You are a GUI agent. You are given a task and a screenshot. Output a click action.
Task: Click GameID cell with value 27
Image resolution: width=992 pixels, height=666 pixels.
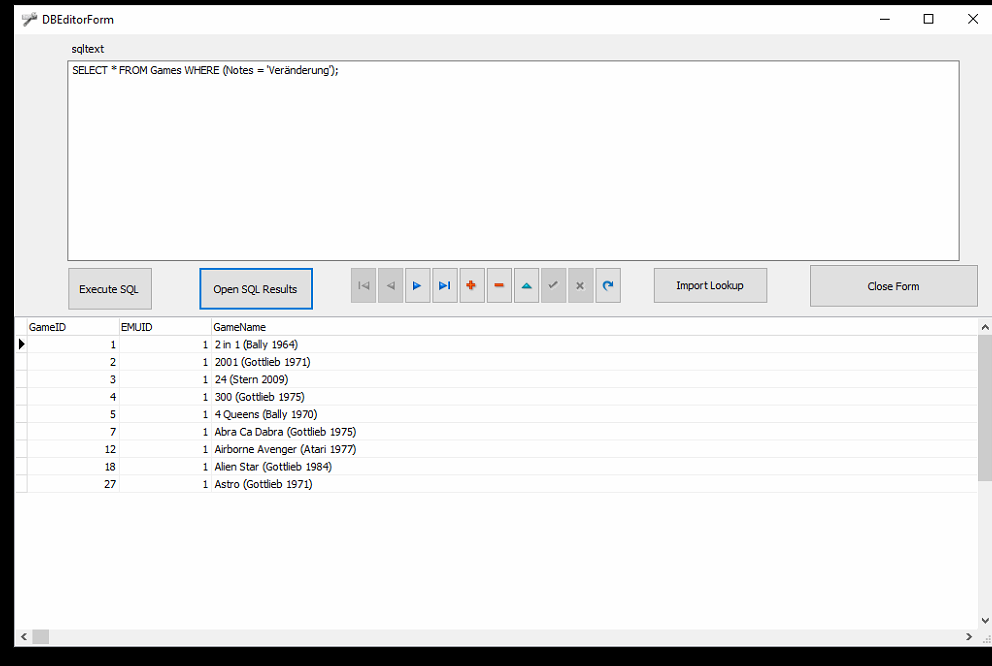(73, 484)
